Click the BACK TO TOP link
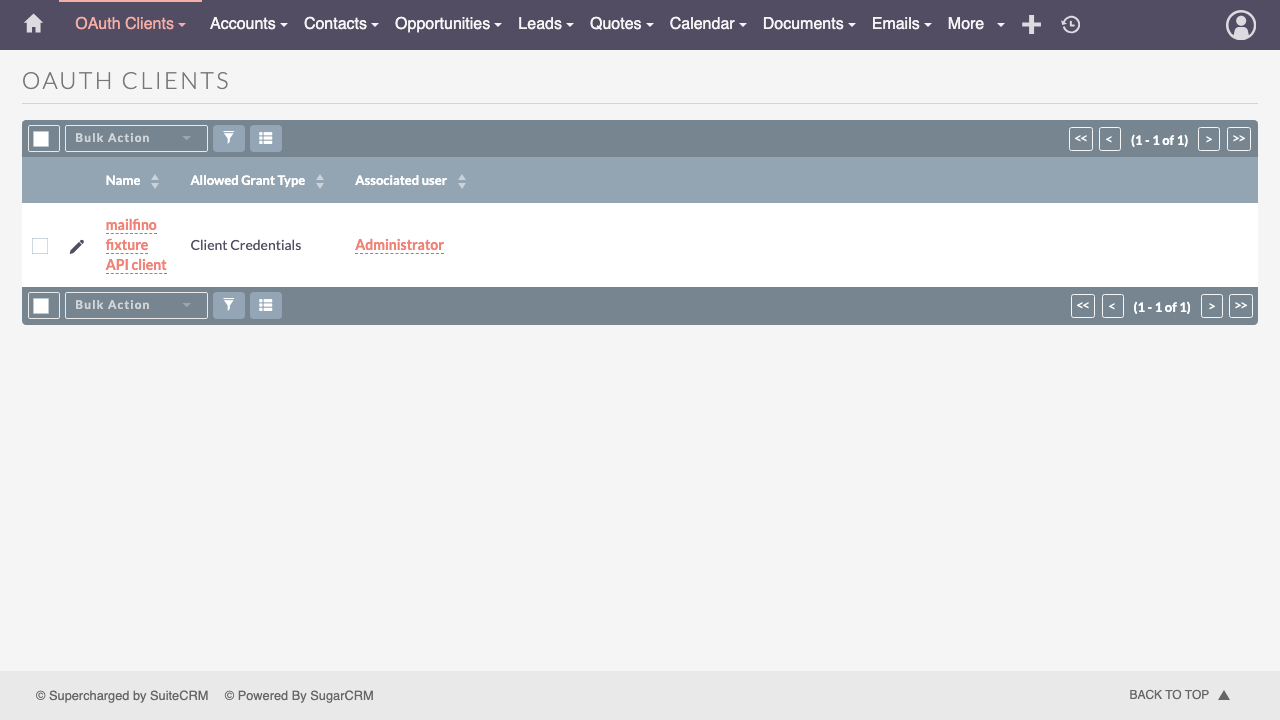The width and height of the screenshot is (1280, 720). 1169,695
